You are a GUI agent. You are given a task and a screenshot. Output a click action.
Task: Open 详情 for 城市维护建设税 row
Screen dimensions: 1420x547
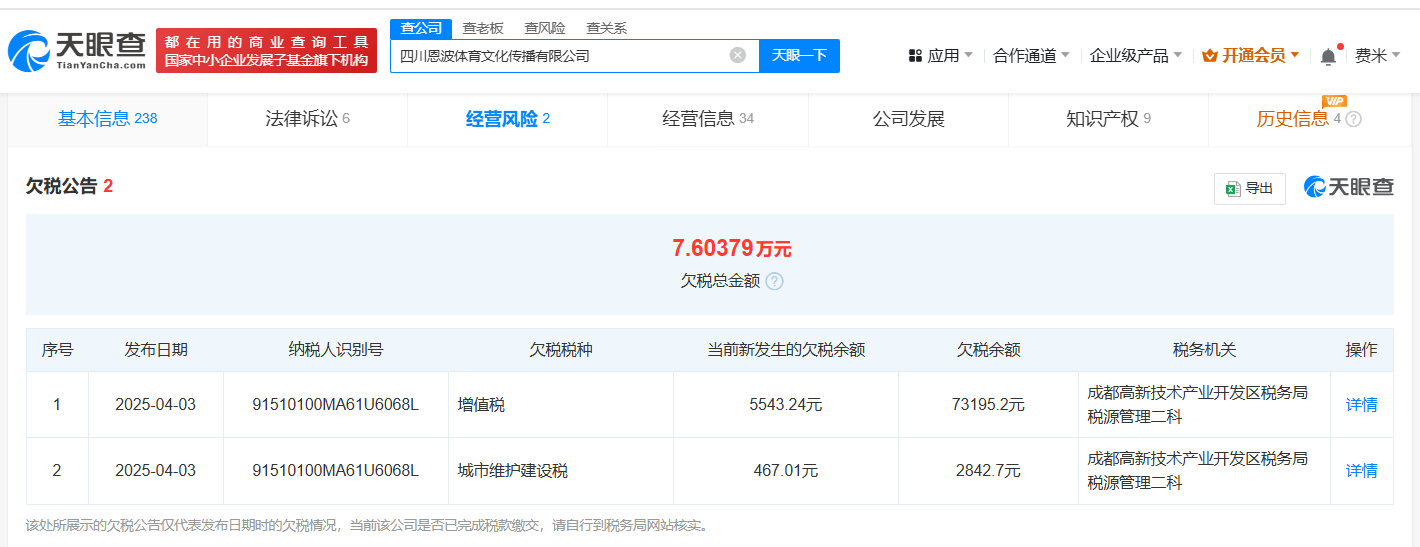(1361, 471)
